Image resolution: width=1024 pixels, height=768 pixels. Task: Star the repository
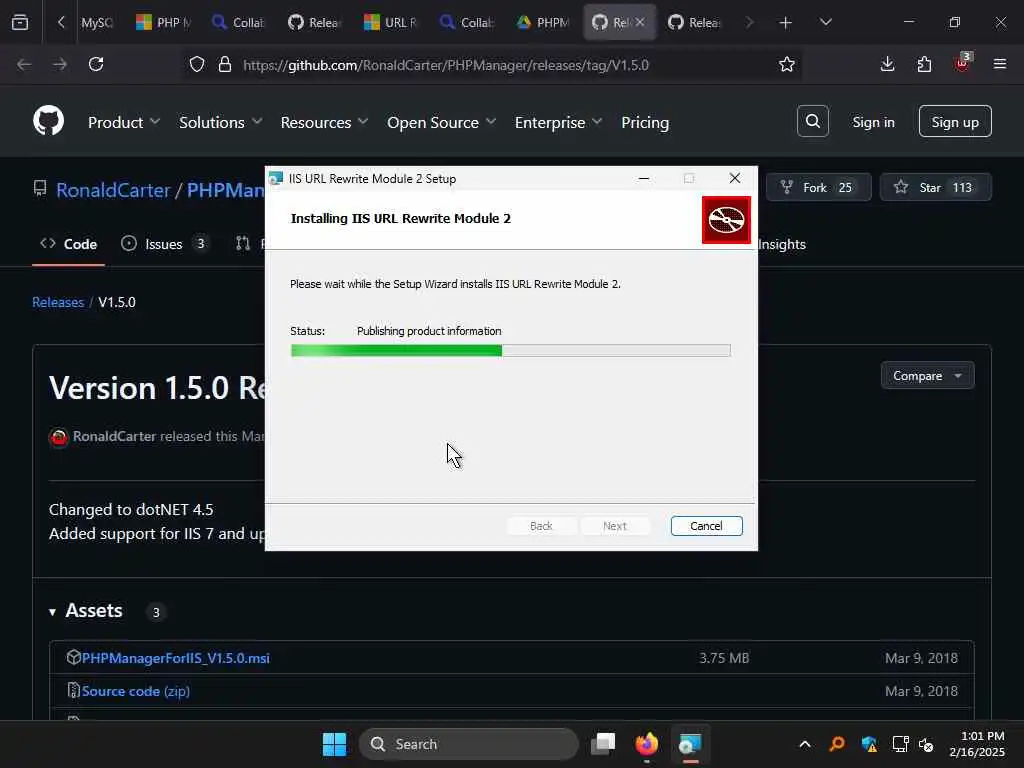coord(936,187)
